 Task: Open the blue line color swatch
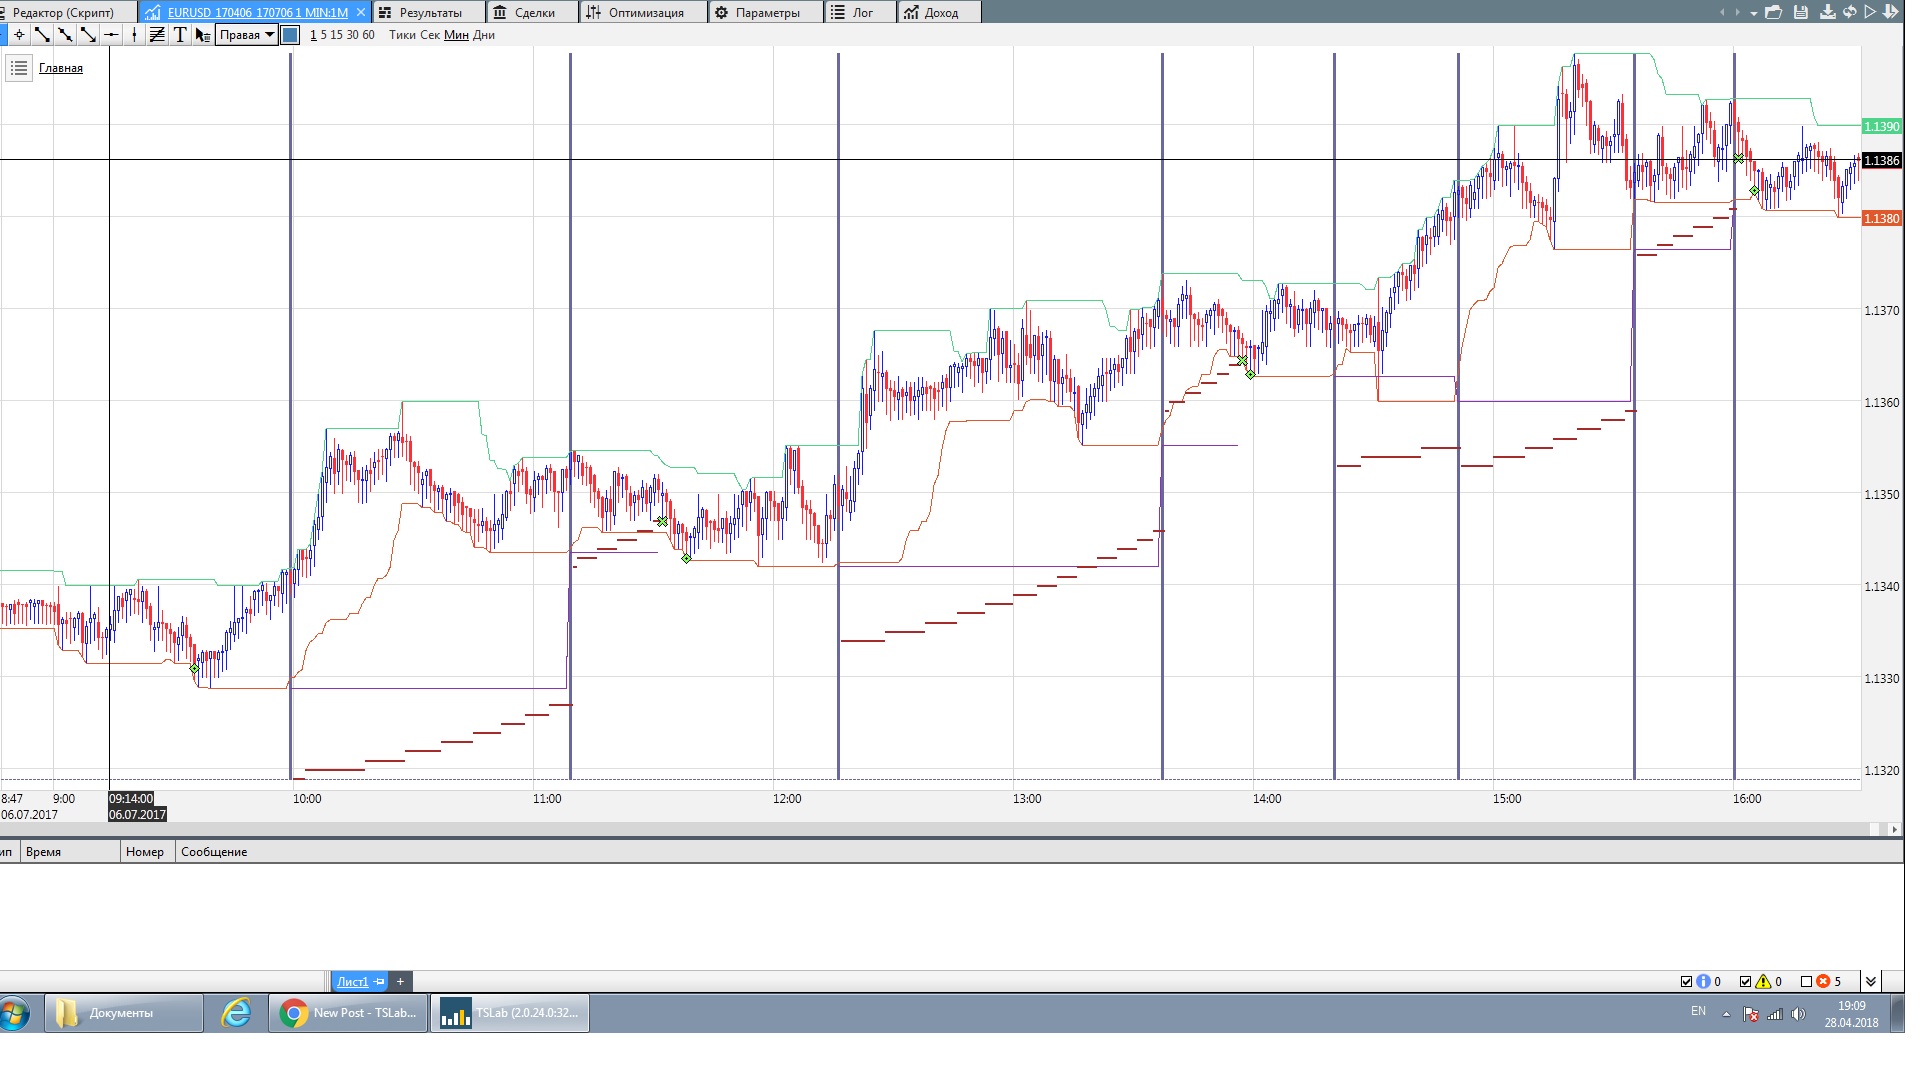pyautogui.click(x=290, y=35)
